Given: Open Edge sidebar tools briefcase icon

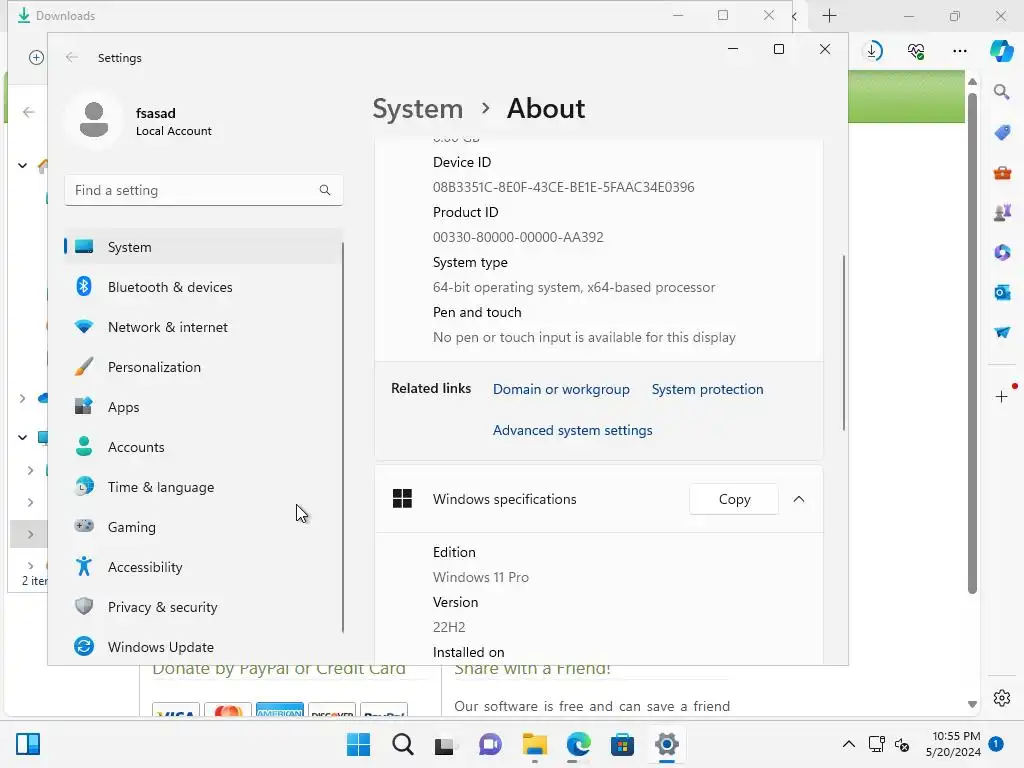Looking at the screenshot, I should [x=1002, y=173].
